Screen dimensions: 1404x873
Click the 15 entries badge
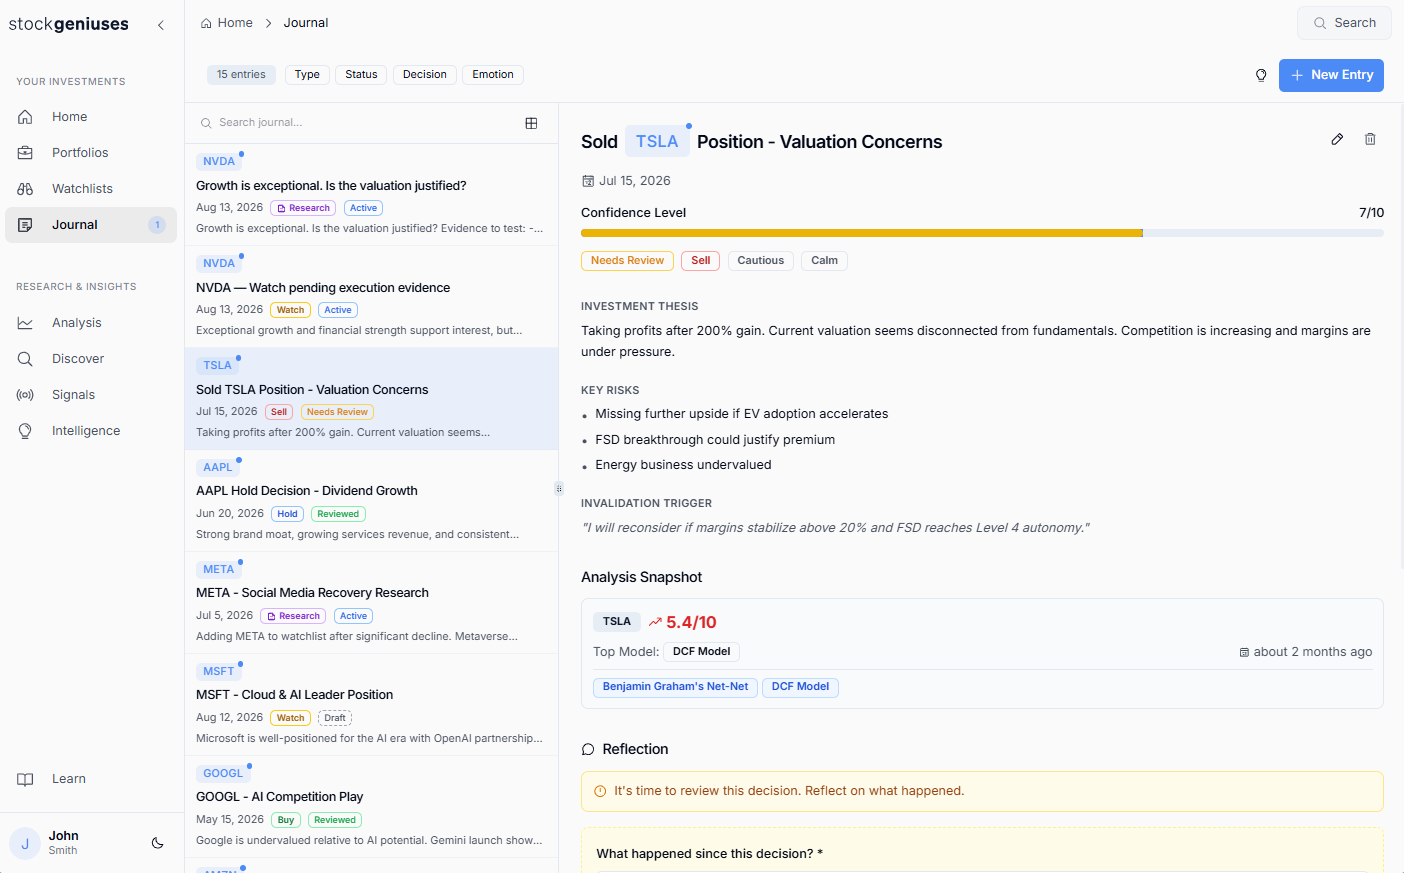(241, 75)
